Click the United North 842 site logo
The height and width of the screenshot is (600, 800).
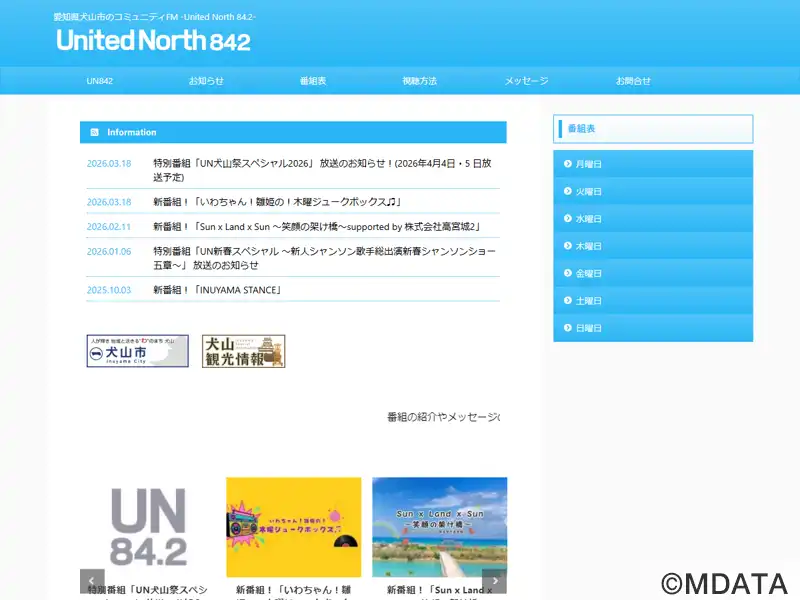[x=153, y=40]
